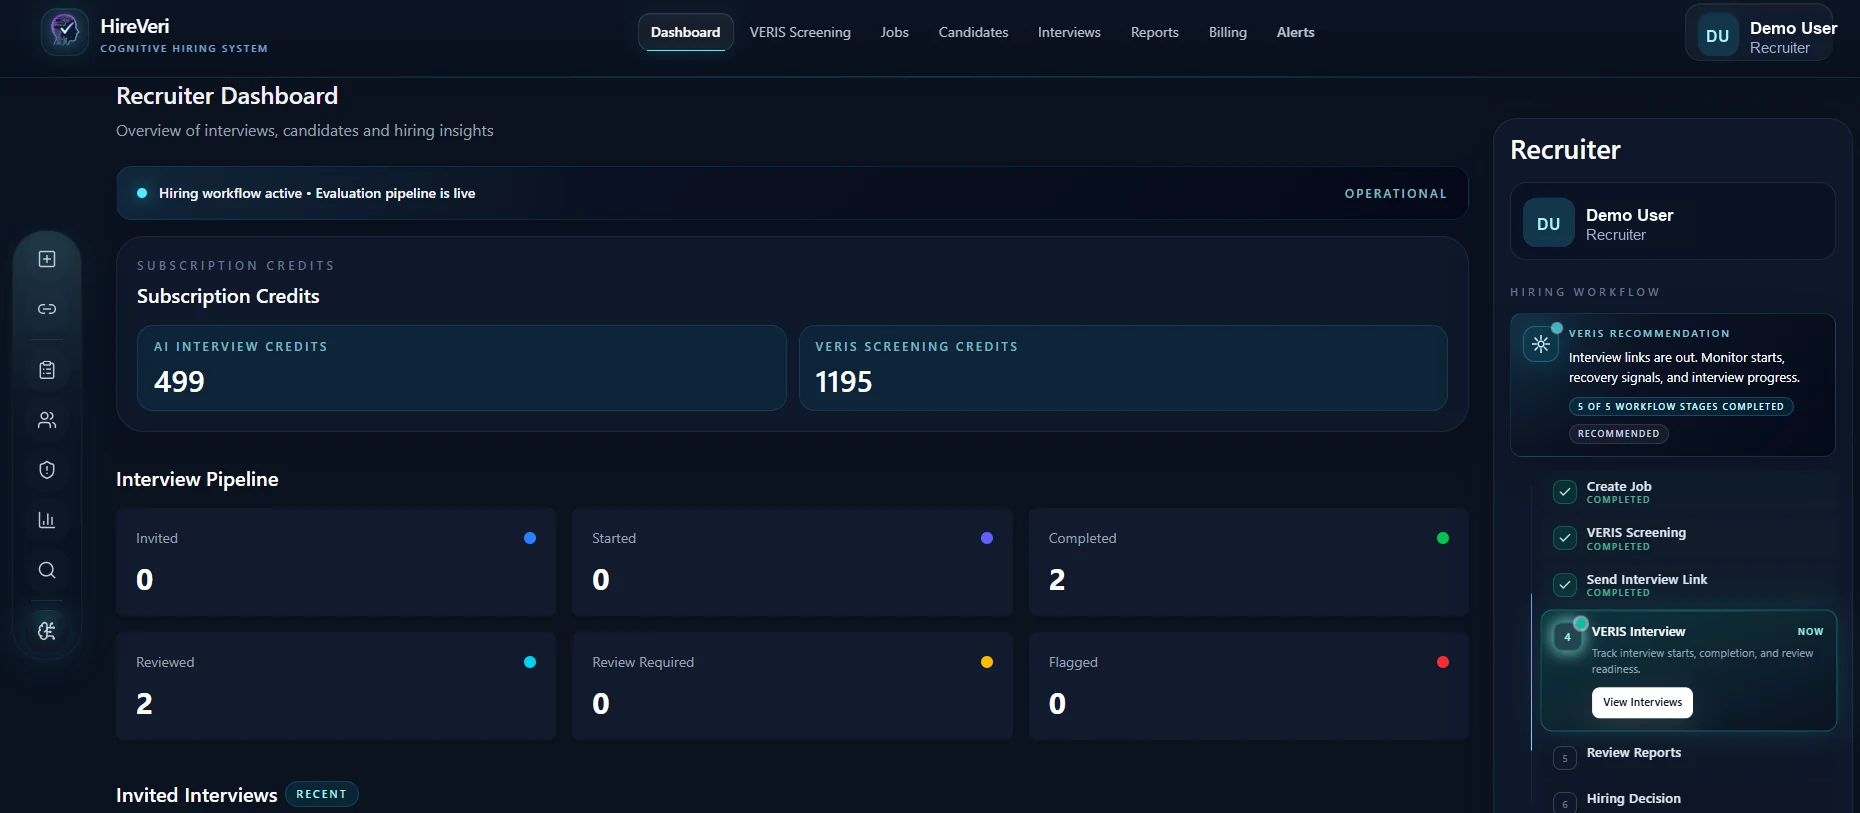The image size is (1860, 813).
Task: Click the plus-square create icon in sidebar
Action: (47, 259)
